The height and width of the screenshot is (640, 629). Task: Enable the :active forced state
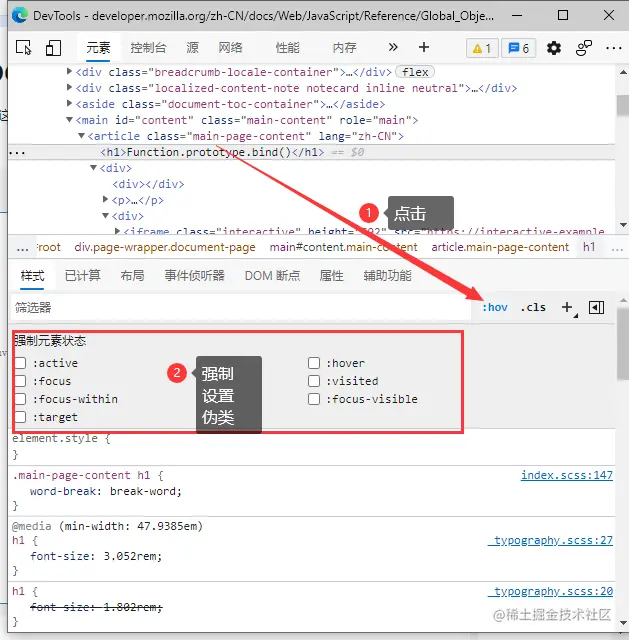[20, 363]
